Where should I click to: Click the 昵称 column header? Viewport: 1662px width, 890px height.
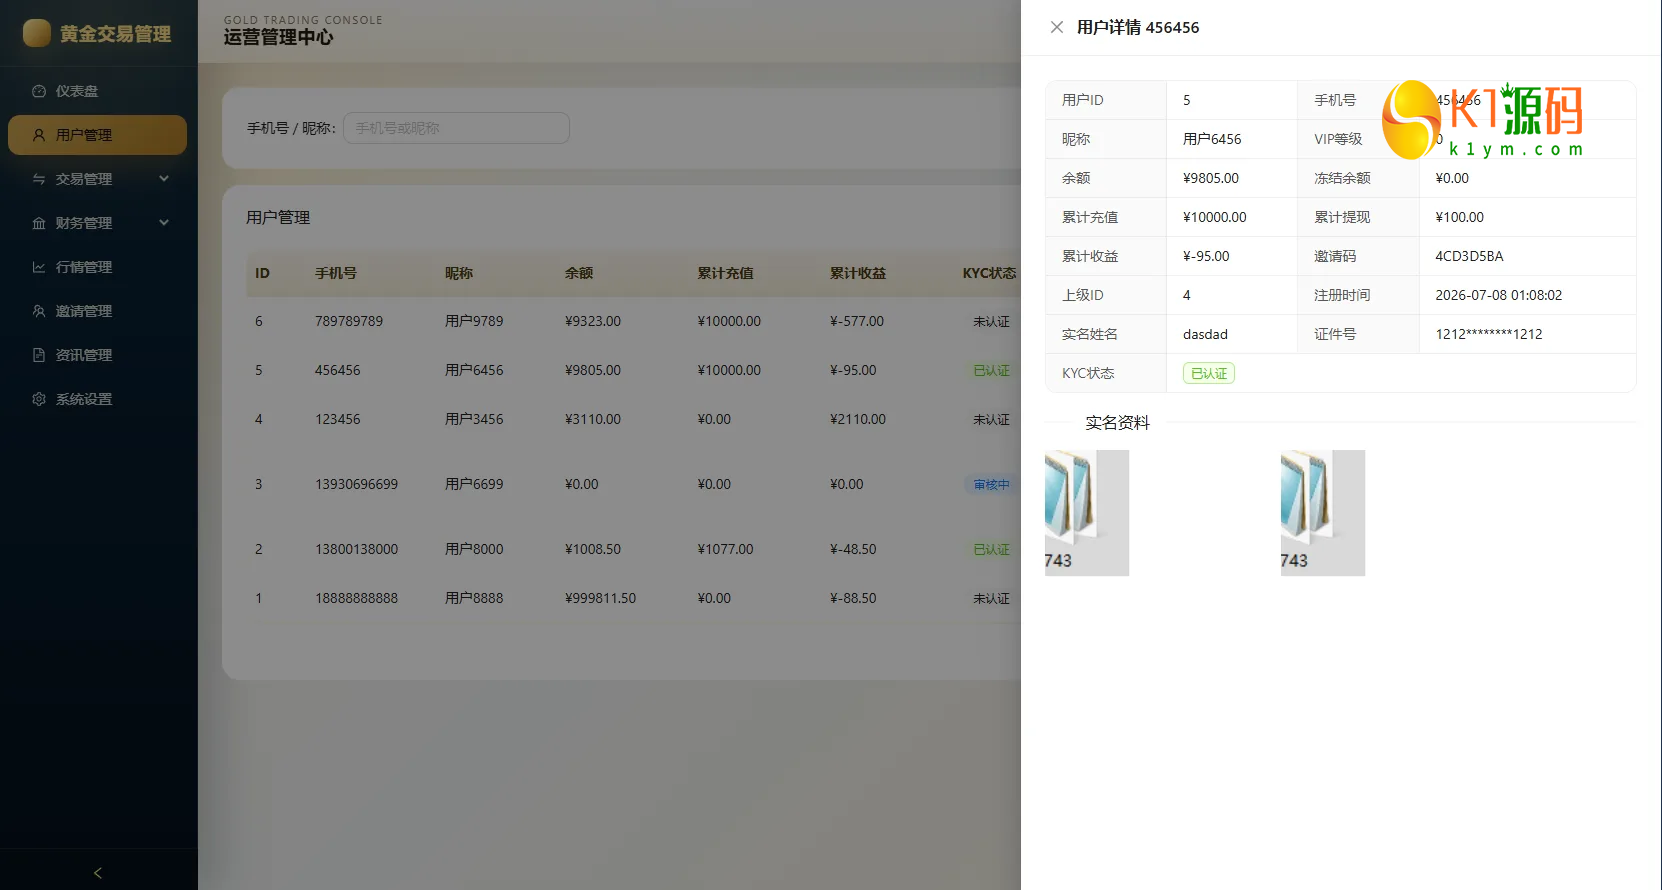[x=459, y=273]
